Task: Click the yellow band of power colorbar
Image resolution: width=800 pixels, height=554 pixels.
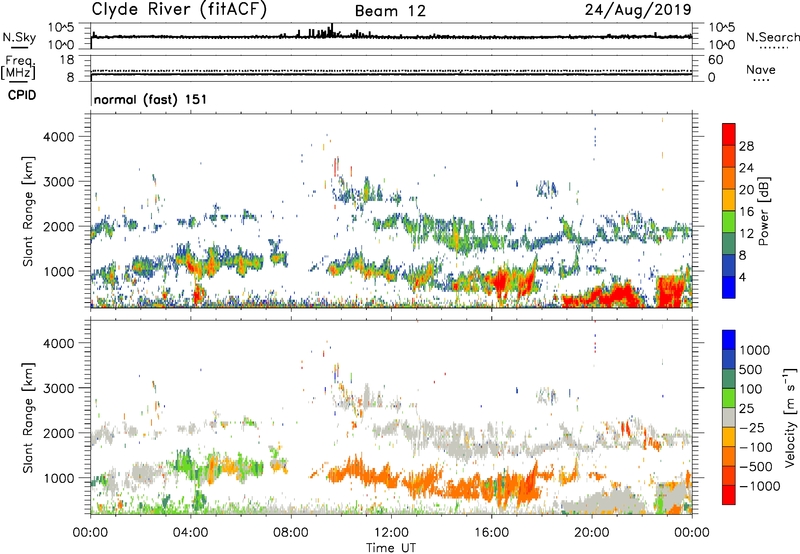Action: coord(729,199)
